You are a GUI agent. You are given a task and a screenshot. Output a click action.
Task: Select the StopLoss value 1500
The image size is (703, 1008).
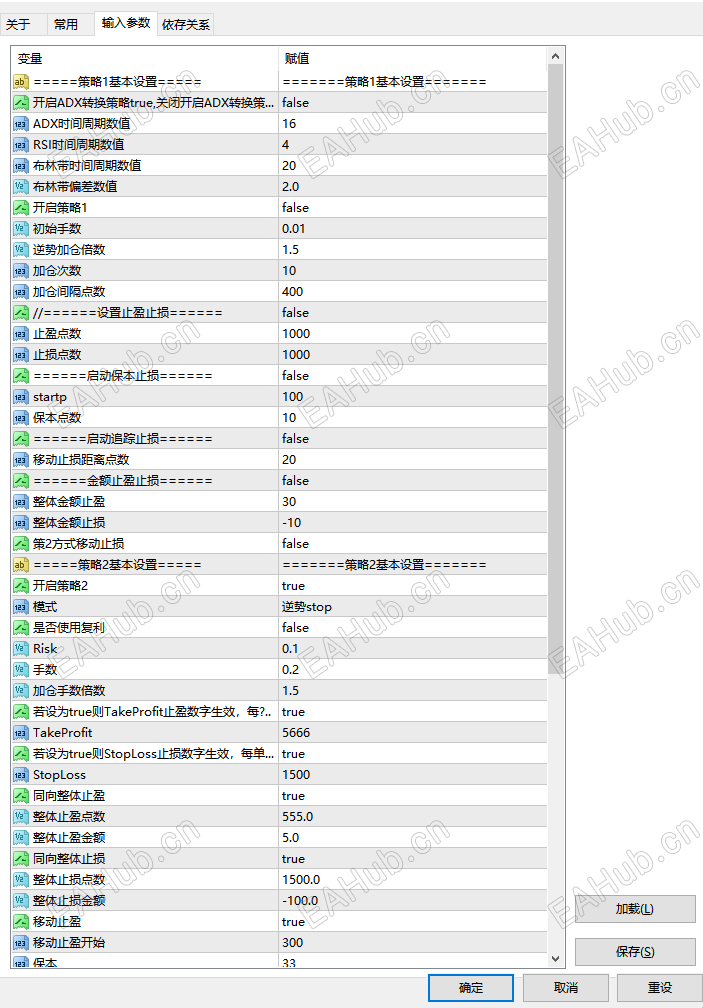[x=413, y=775]
